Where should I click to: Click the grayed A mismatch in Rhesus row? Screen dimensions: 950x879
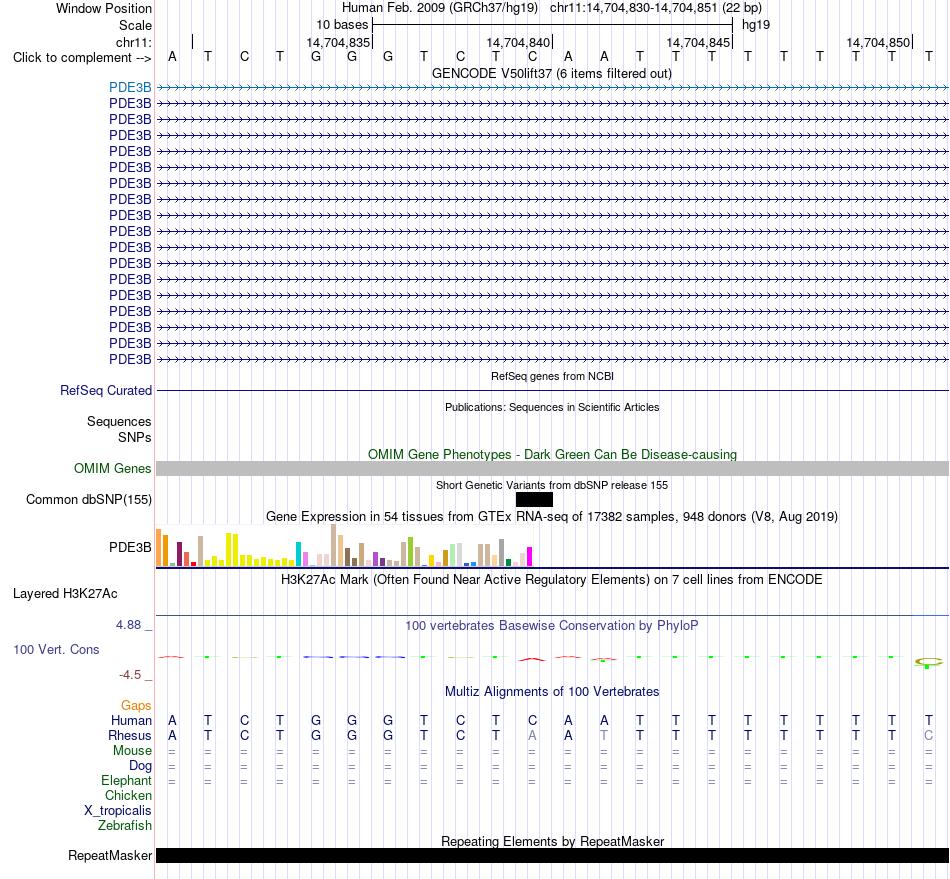[532, 735]
